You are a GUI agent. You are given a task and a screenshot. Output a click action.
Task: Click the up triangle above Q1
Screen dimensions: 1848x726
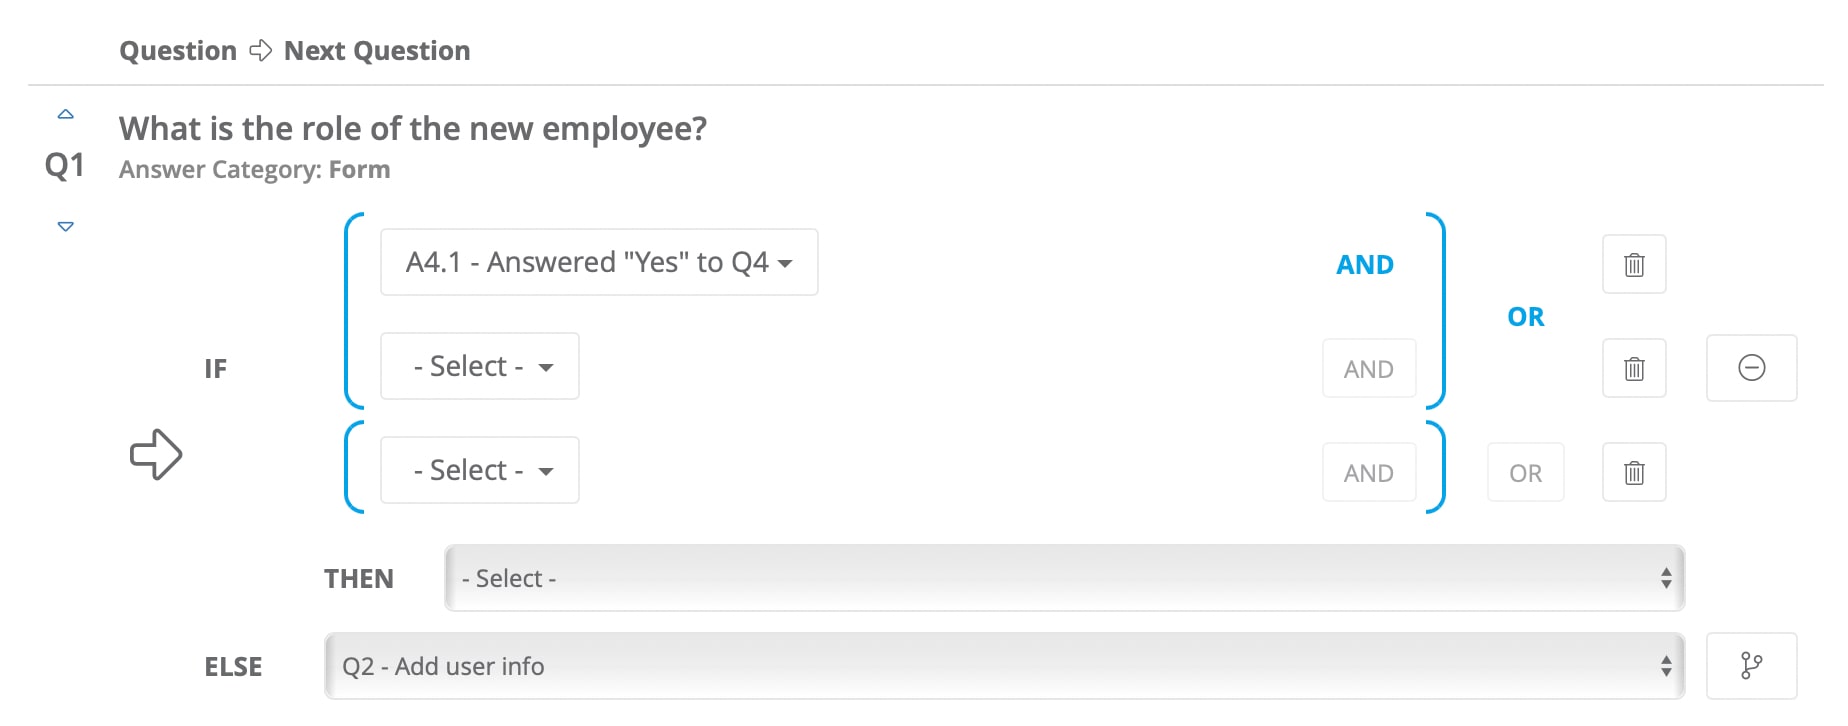click(64, 113)
